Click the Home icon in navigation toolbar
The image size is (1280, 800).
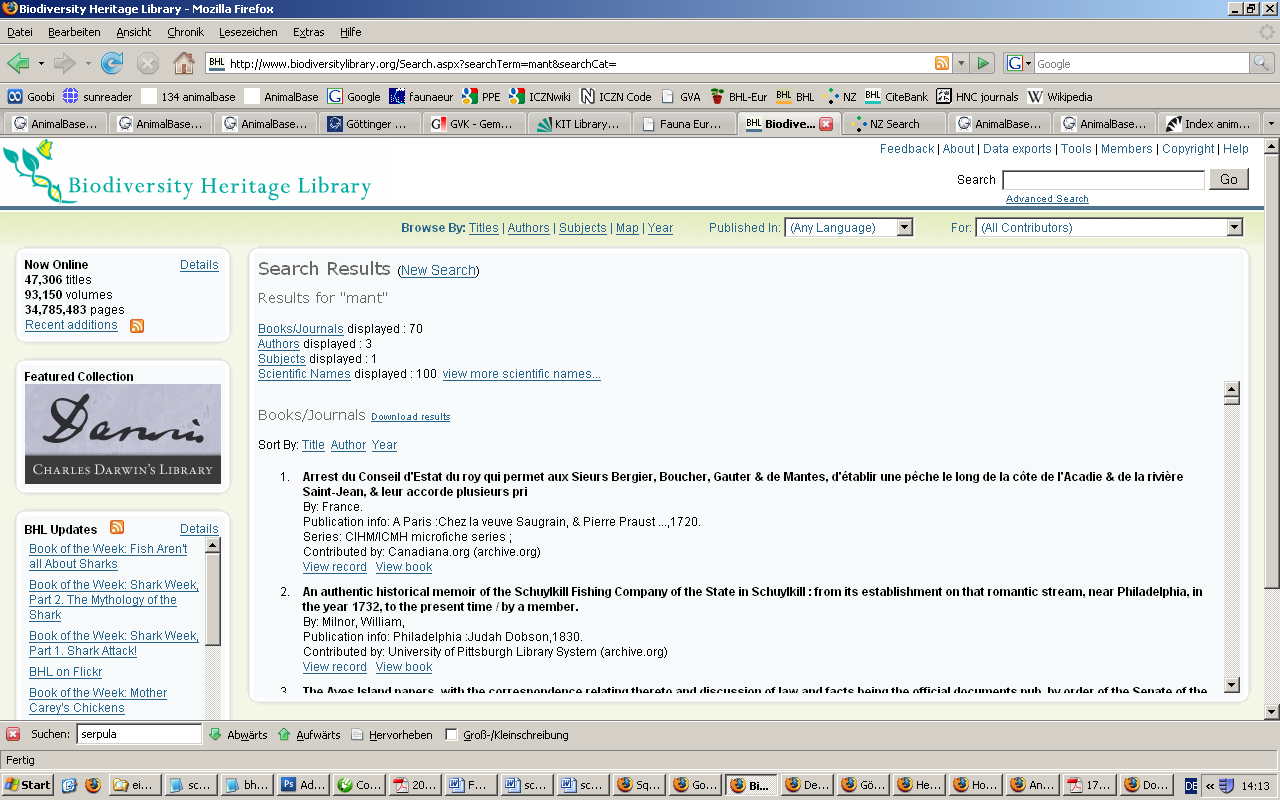(x=184, y=63)
